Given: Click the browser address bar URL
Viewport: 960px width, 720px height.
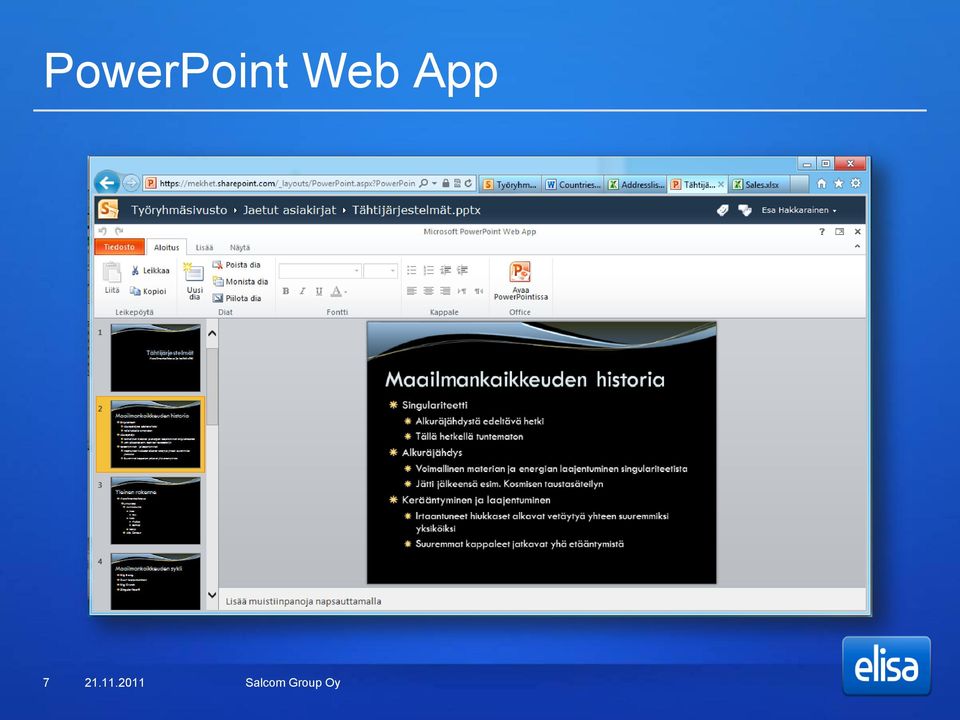Looking at the screenshot, I should click(287, 183).
